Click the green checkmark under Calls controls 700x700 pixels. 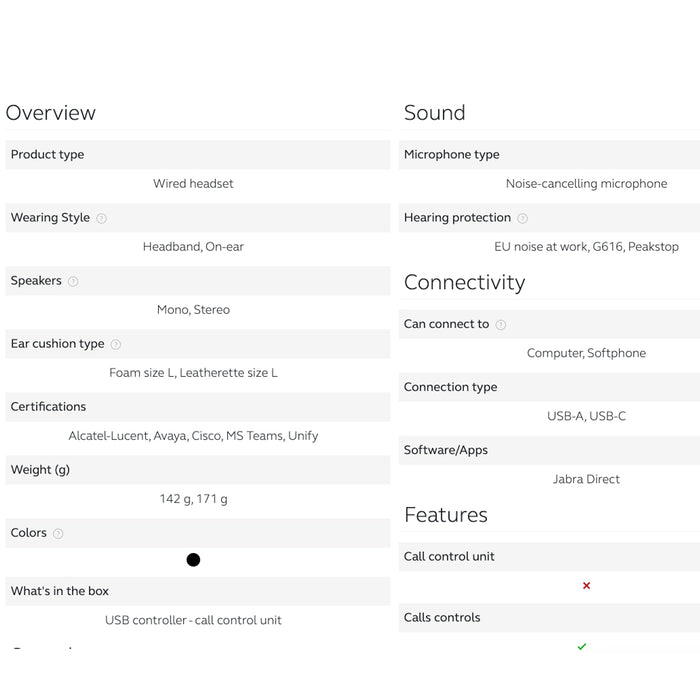point(582,646)
